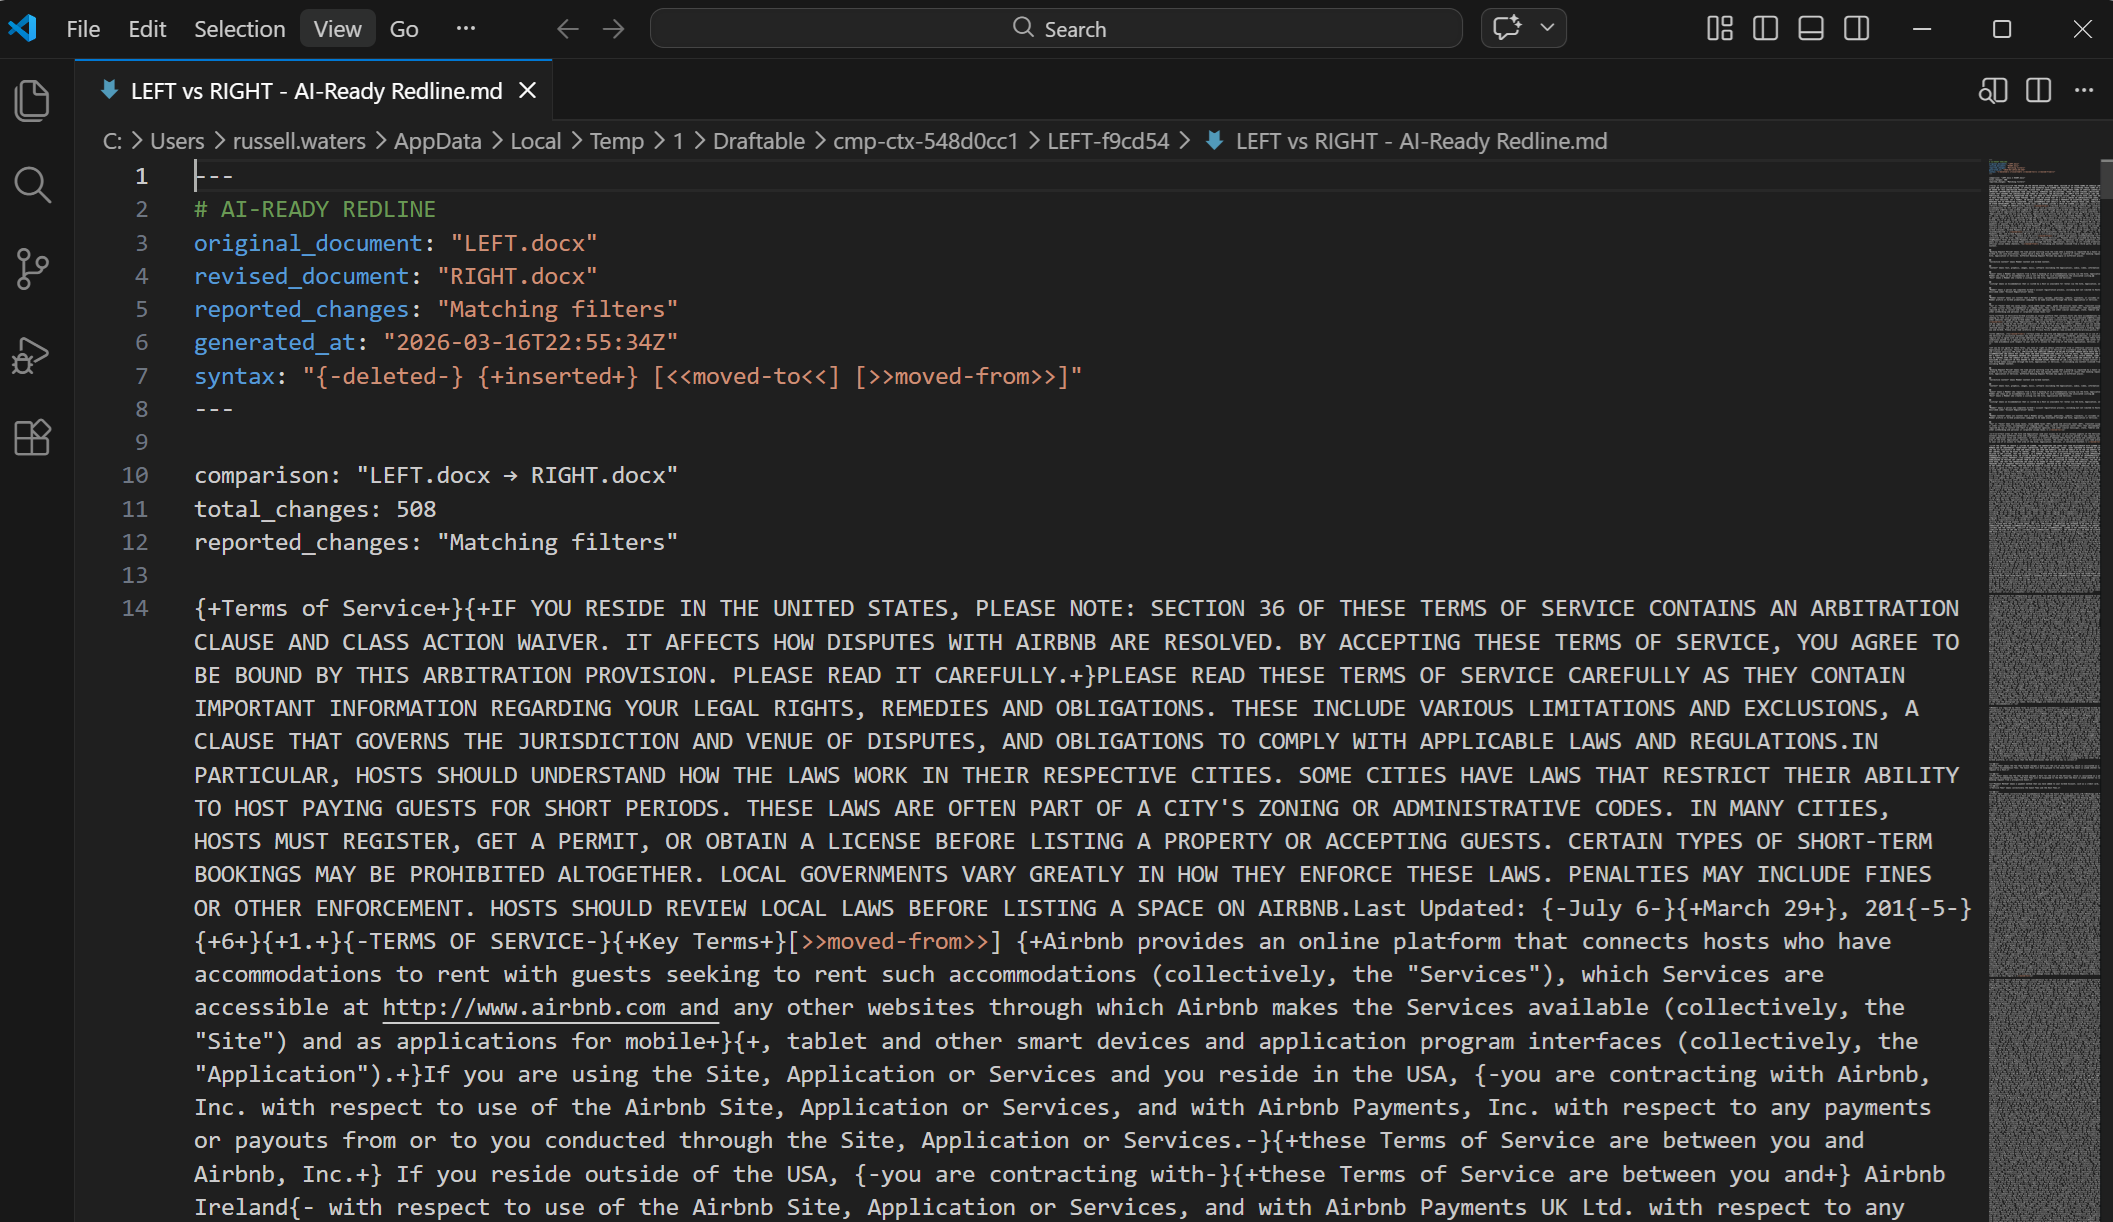Open the Customize Layout control
The width and height of the screenshot is (2113, 1222).
(1718, 28)
